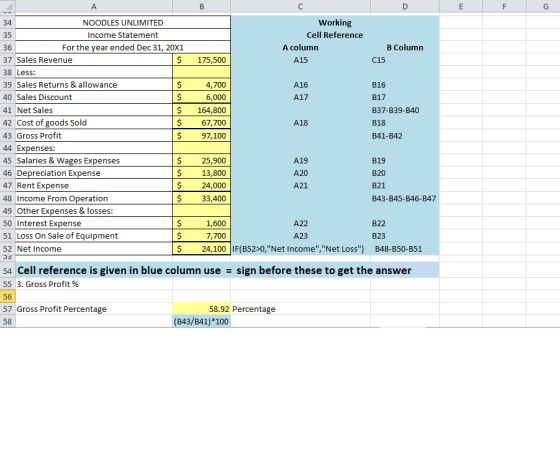The image size is (560, 466).
Task: Click the '3. Gross Profit %' cell
Action: (x=94, y=284)
